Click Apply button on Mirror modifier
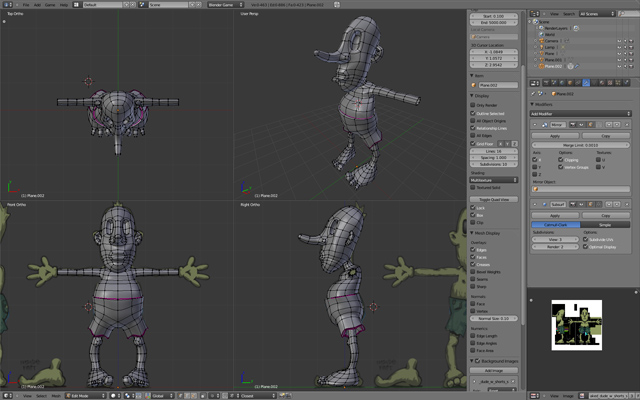 click(555, 136)
